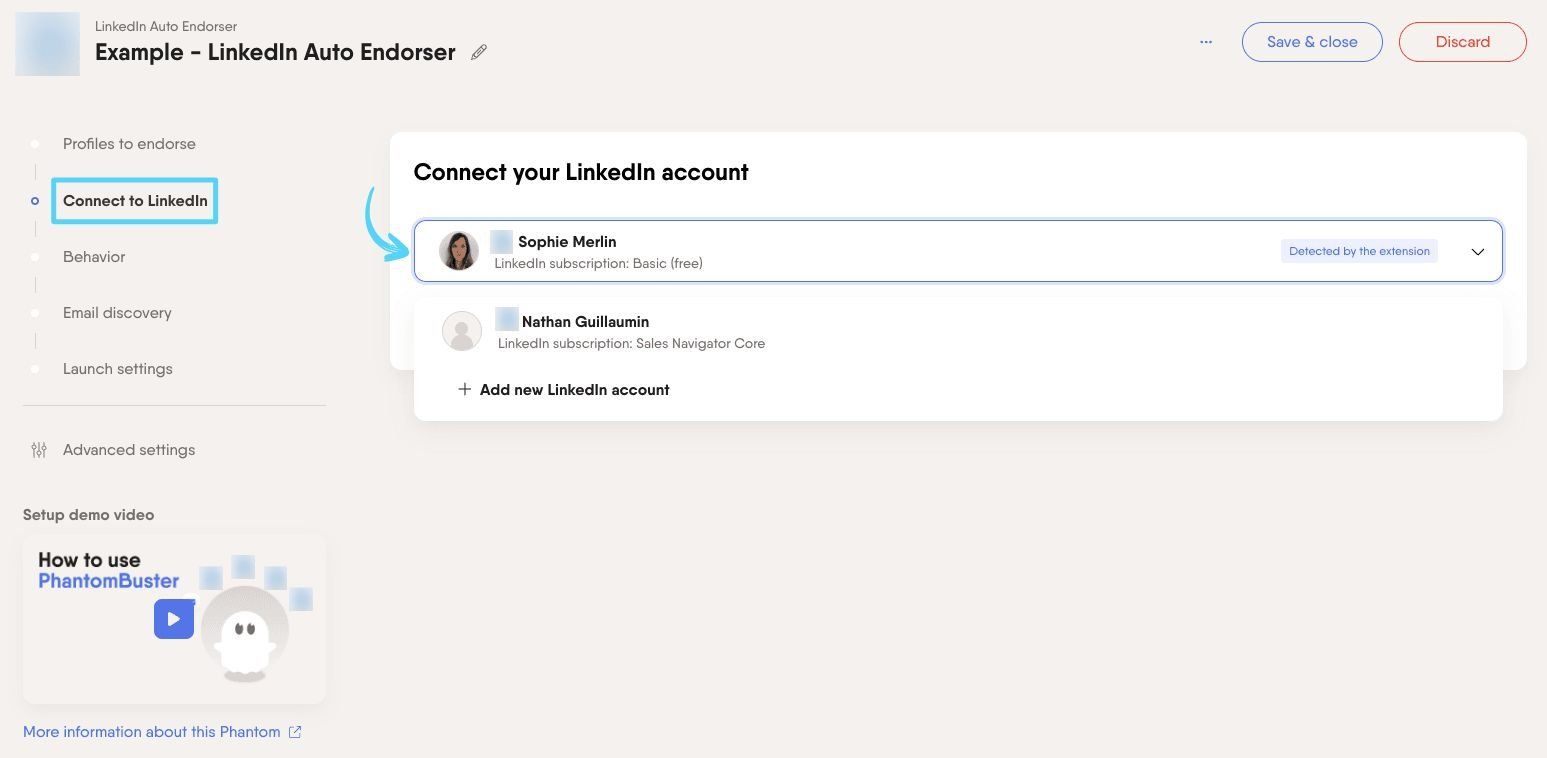Click the Discard button
The image size is (1547, 758).
1462,42
